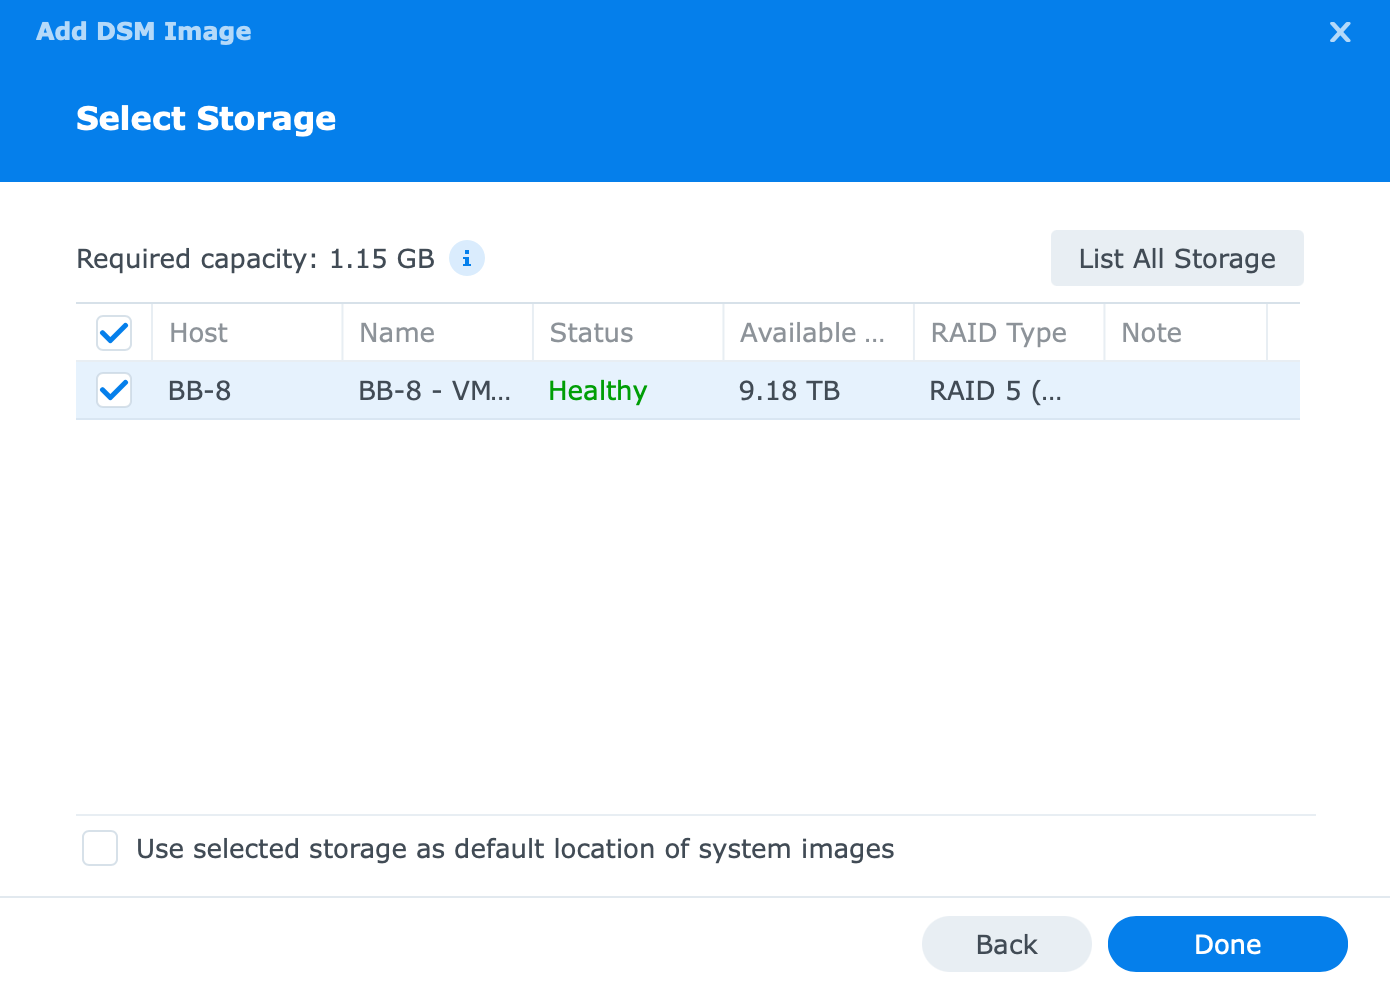Sort by the Name column header
Image resolution: width=1390 pixels, height=984 pixels.
point(397,333)
